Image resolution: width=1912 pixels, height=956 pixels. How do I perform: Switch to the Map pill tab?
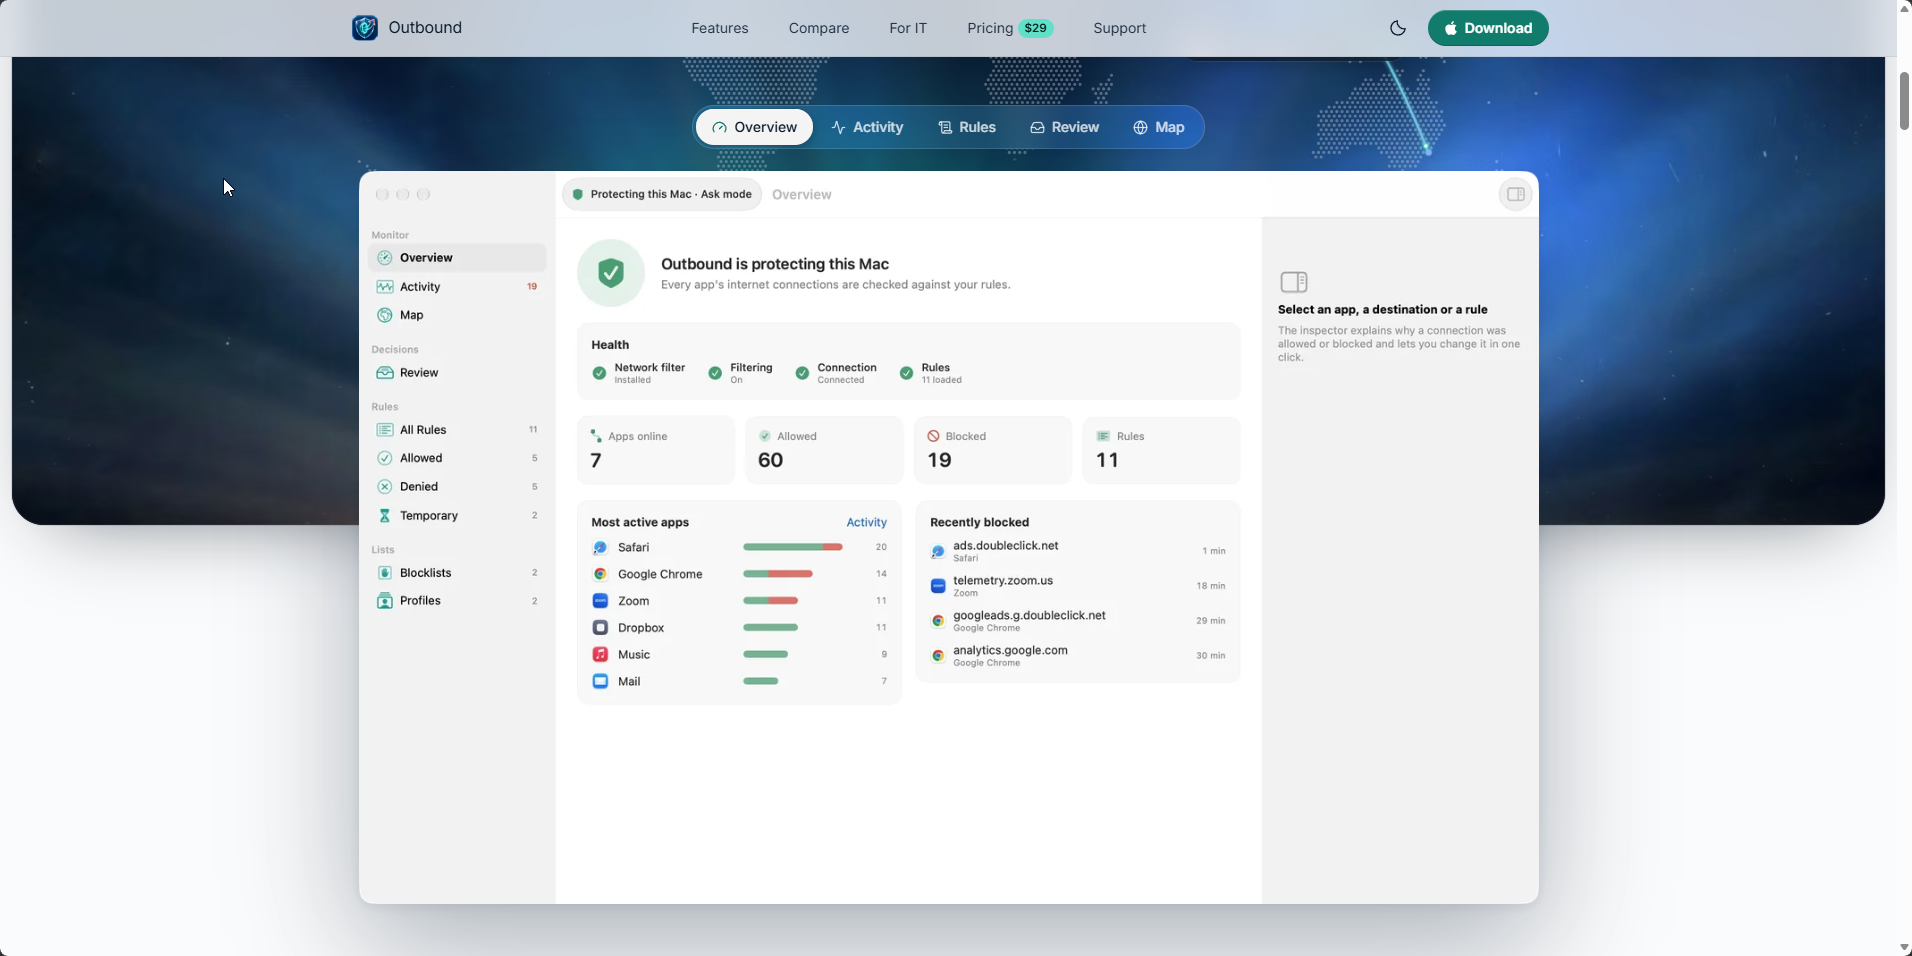point(1158,127)
